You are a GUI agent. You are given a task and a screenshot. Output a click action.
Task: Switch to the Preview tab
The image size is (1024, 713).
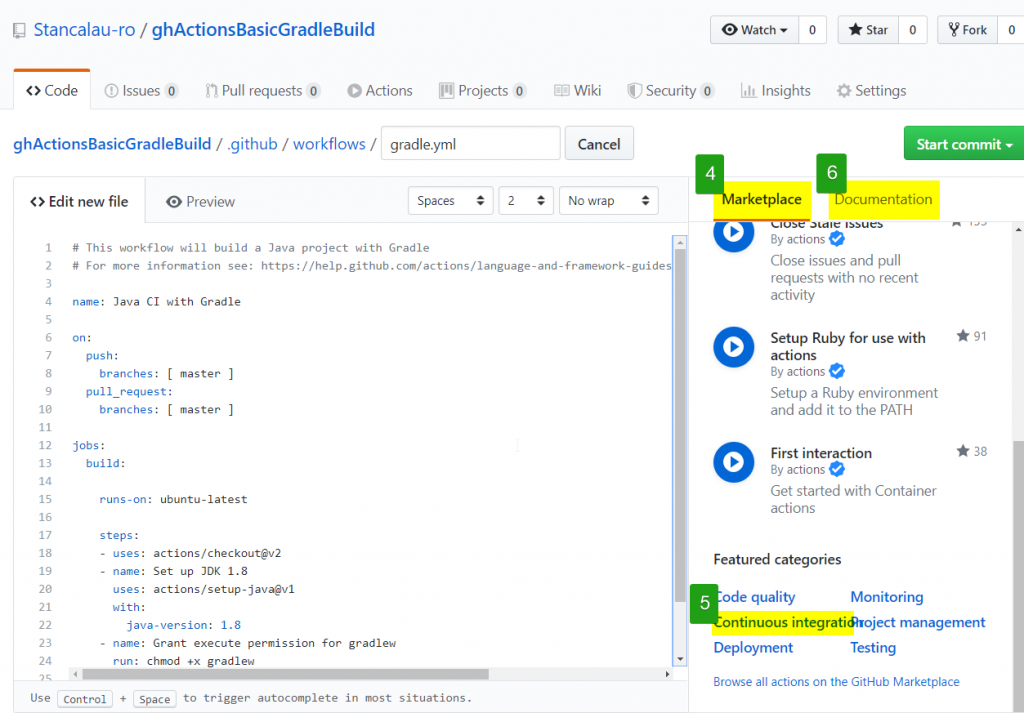pos(200,200)
